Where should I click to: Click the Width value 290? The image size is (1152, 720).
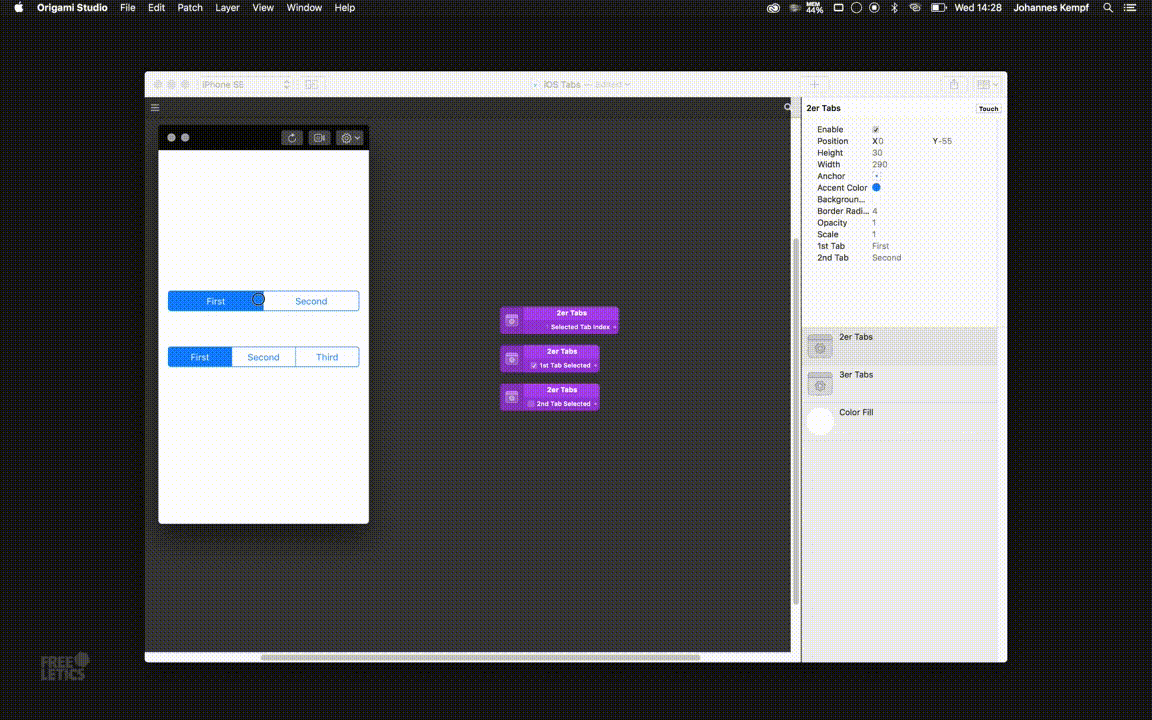coord(879,165)
